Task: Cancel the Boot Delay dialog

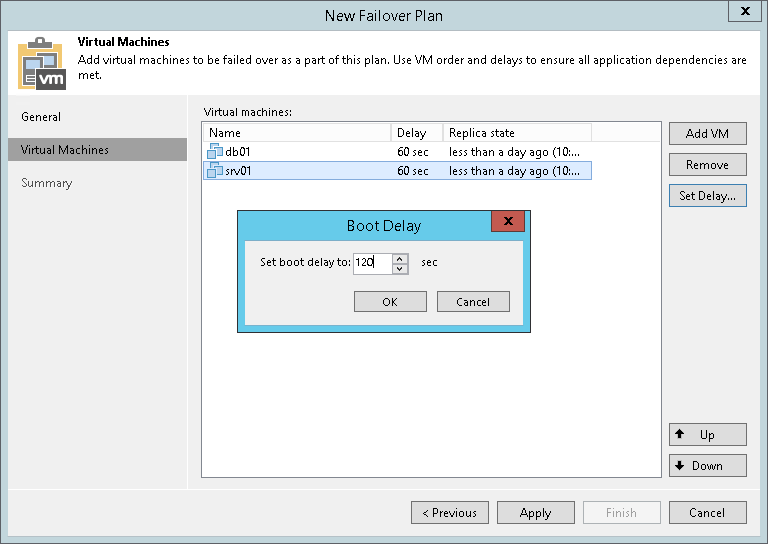Action: (473, 302)
